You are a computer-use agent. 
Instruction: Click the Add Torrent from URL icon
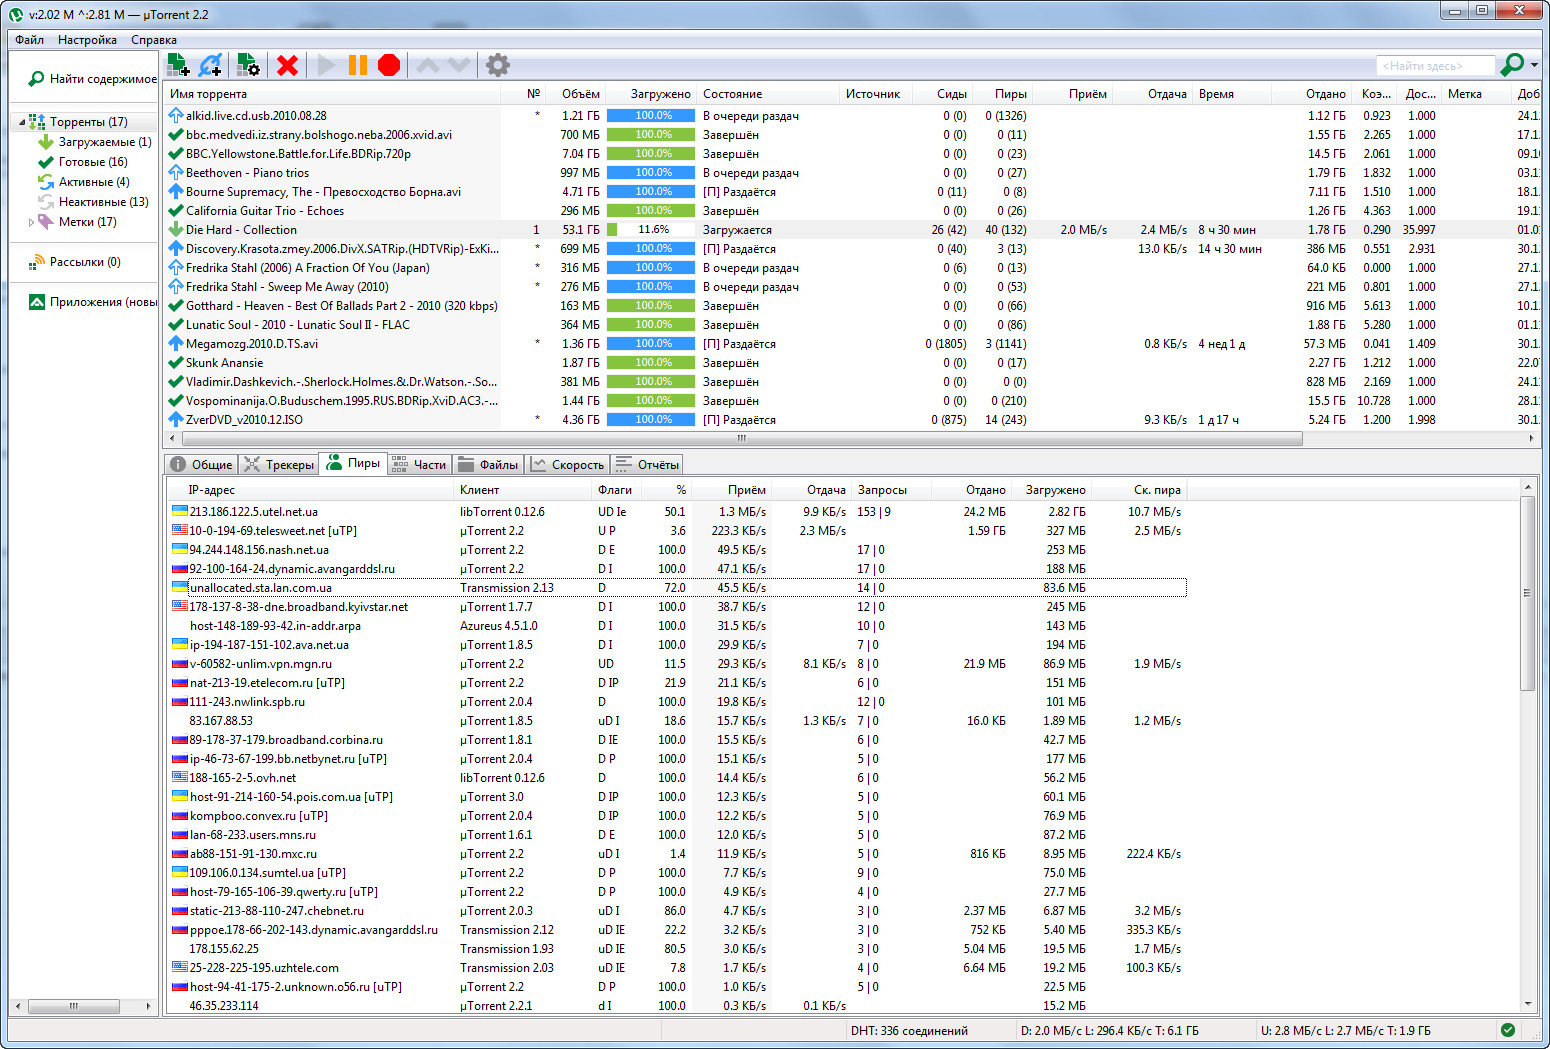(x=210, y=65)
